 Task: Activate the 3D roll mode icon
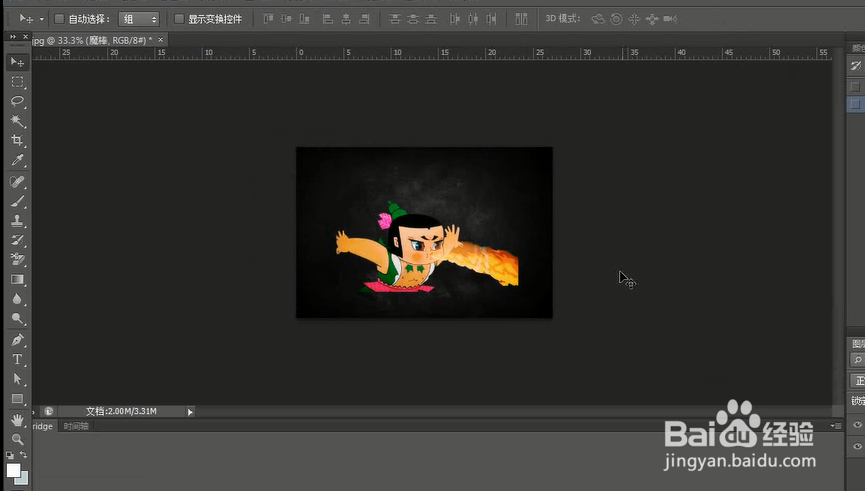(x=616, y=19)
